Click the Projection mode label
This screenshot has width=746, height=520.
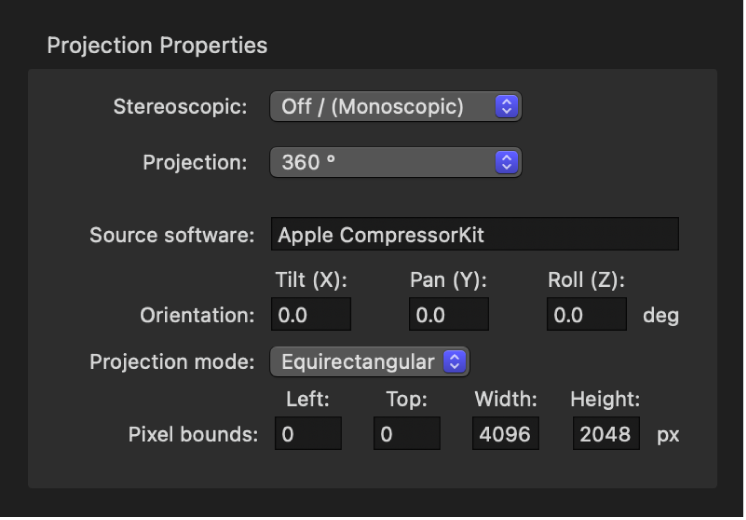click(172, 362)
